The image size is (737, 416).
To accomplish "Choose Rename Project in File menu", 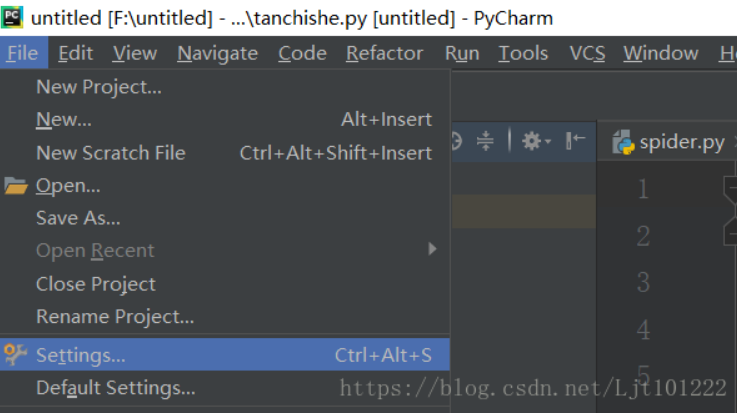I will pyautogui.click(x=115, y=317).
